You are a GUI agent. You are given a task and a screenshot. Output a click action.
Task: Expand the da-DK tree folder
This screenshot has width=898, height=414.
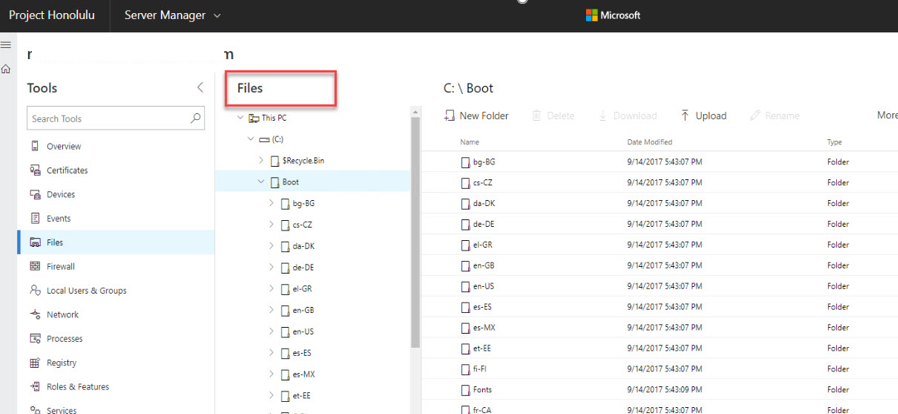(271, 246)
